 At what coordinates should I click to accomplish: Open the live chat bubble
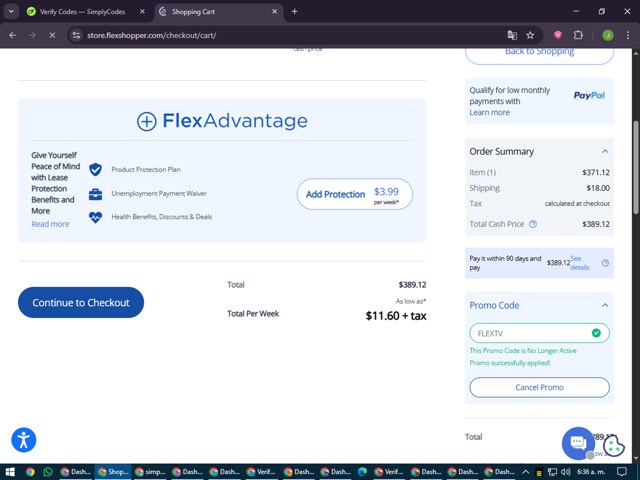(x=578, y=443)
